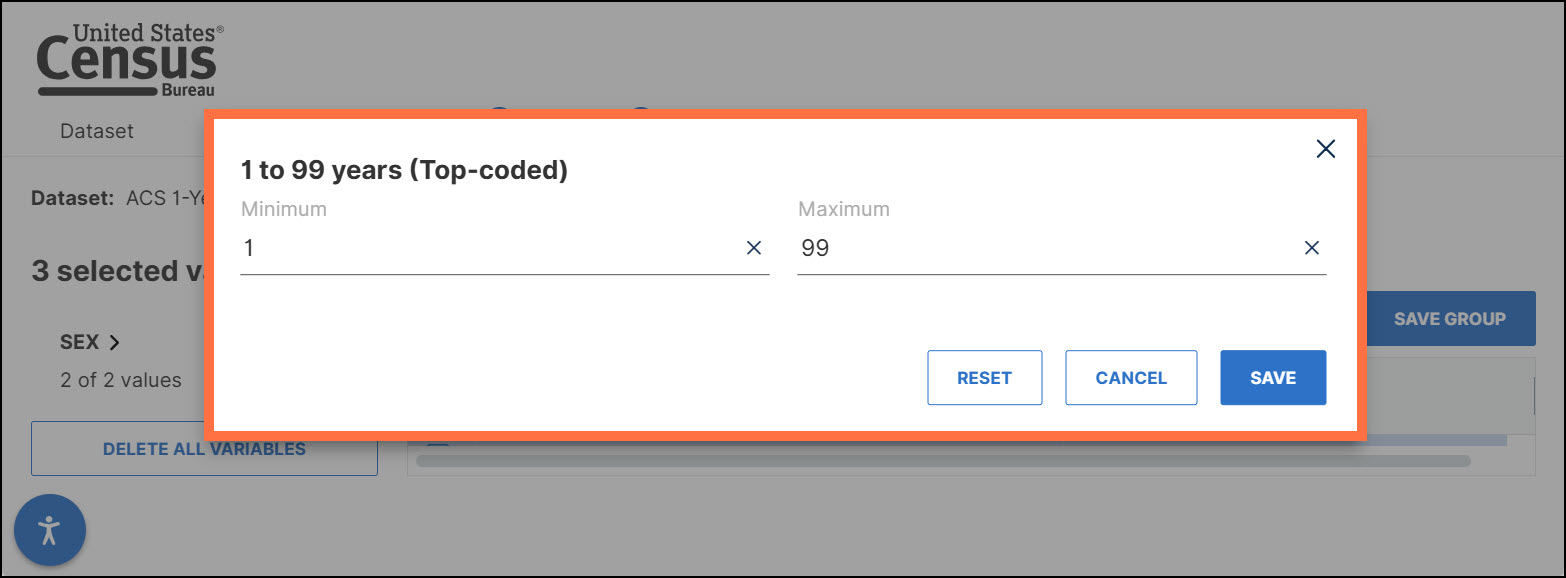Click the gray "Maximum" field label
Viewport: 1566px width, 578px height.
843,209
